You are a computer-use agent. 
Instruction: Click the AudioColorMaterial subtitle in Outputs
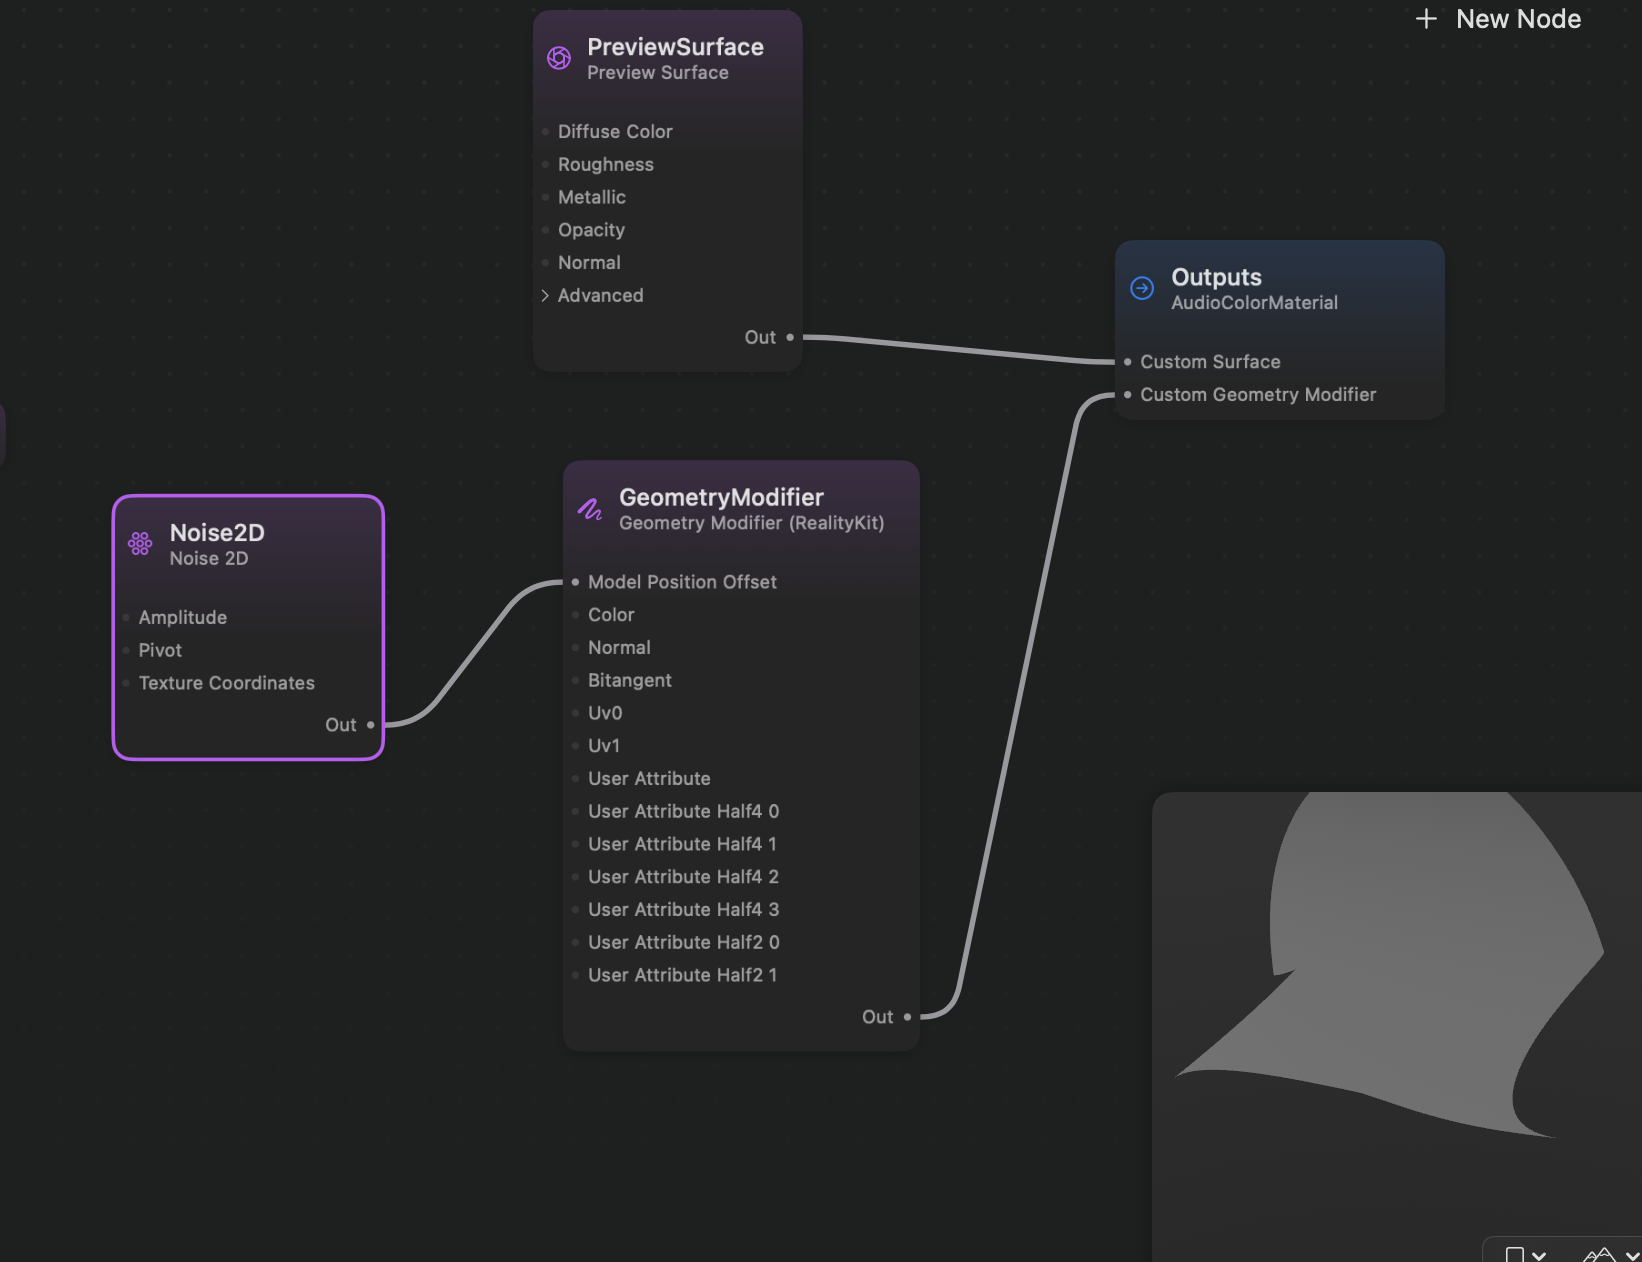(1254, 303)
